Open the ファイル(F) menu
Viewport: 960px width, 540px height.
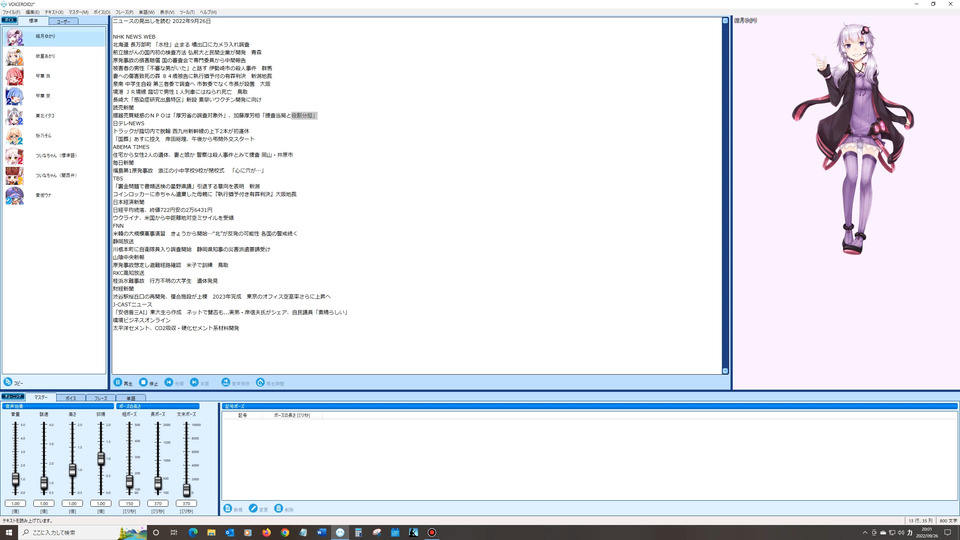tap(11, 12)
